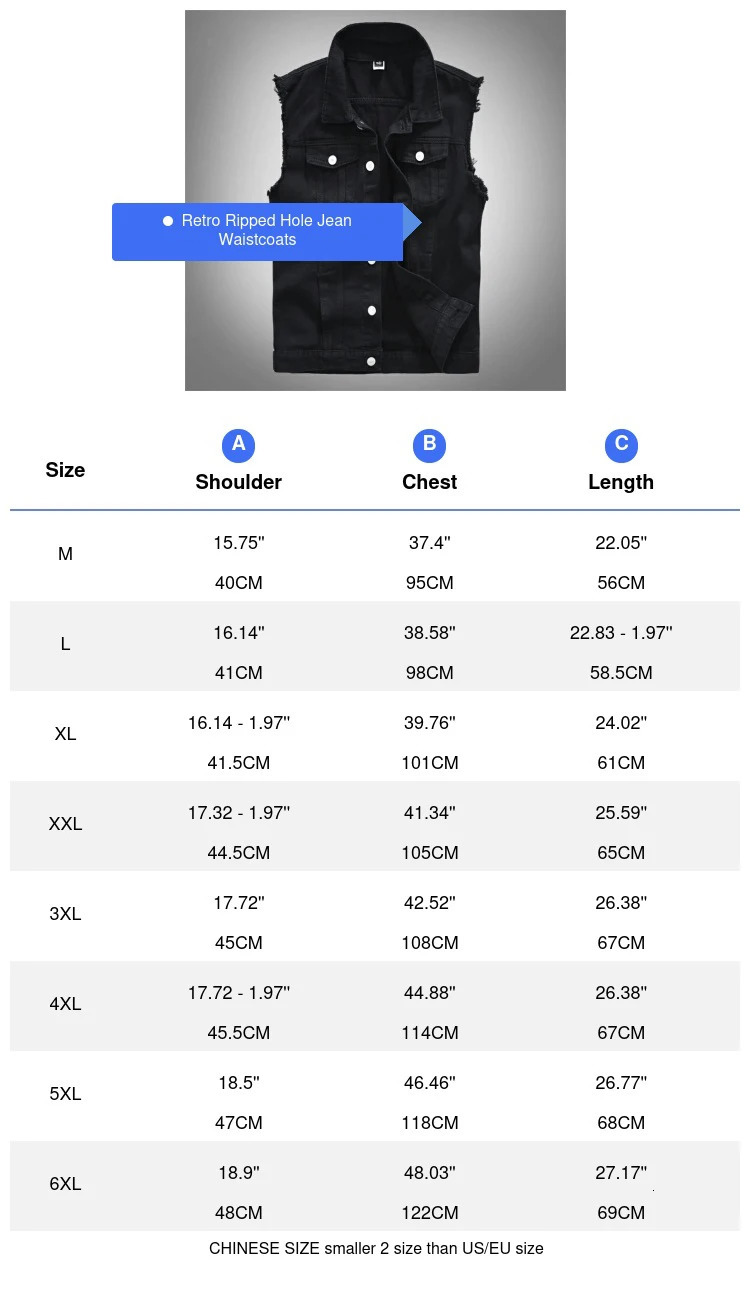
Task: Click the 122CM chest value for 6XL
Action: point(430,1213)
